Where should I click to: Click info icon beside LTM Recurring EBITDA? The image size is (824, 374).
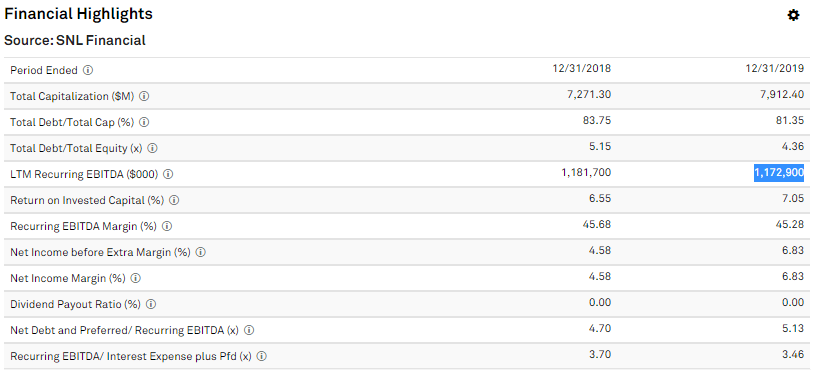[168, 174]
